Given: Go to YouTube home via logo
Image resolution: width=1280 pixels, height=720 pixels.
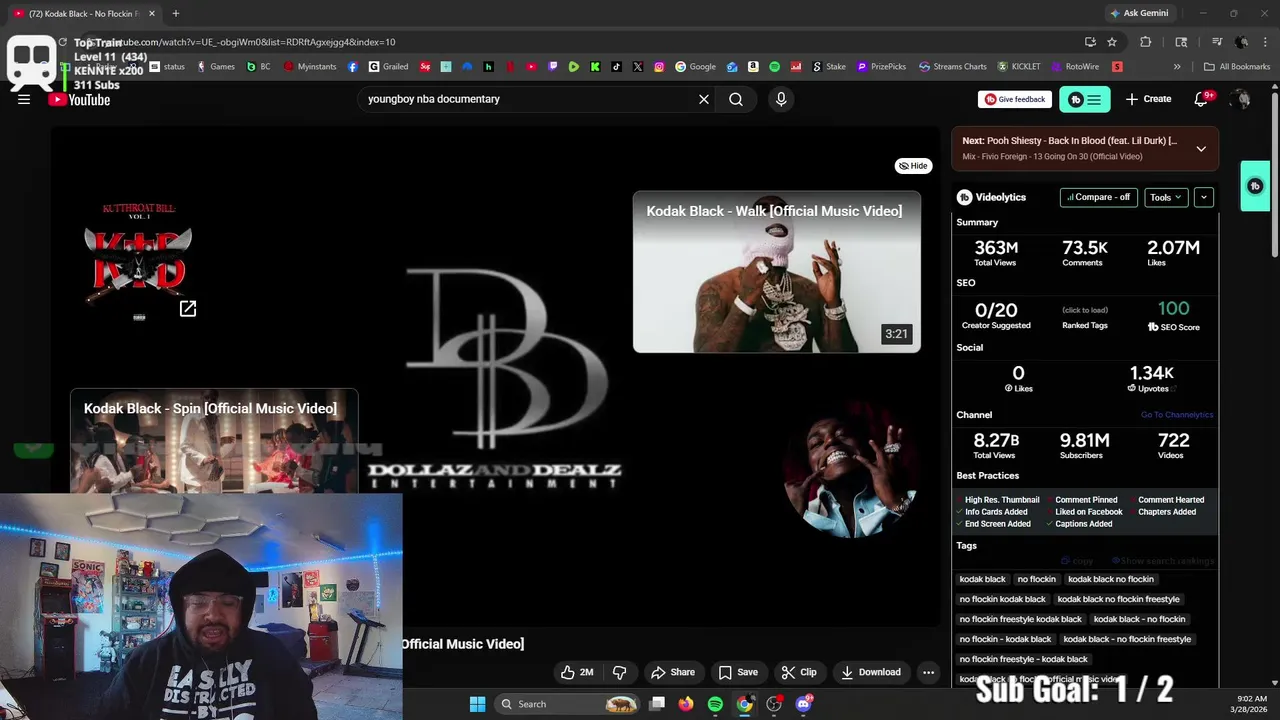Looking at the screenshot, I should (79, 100).
